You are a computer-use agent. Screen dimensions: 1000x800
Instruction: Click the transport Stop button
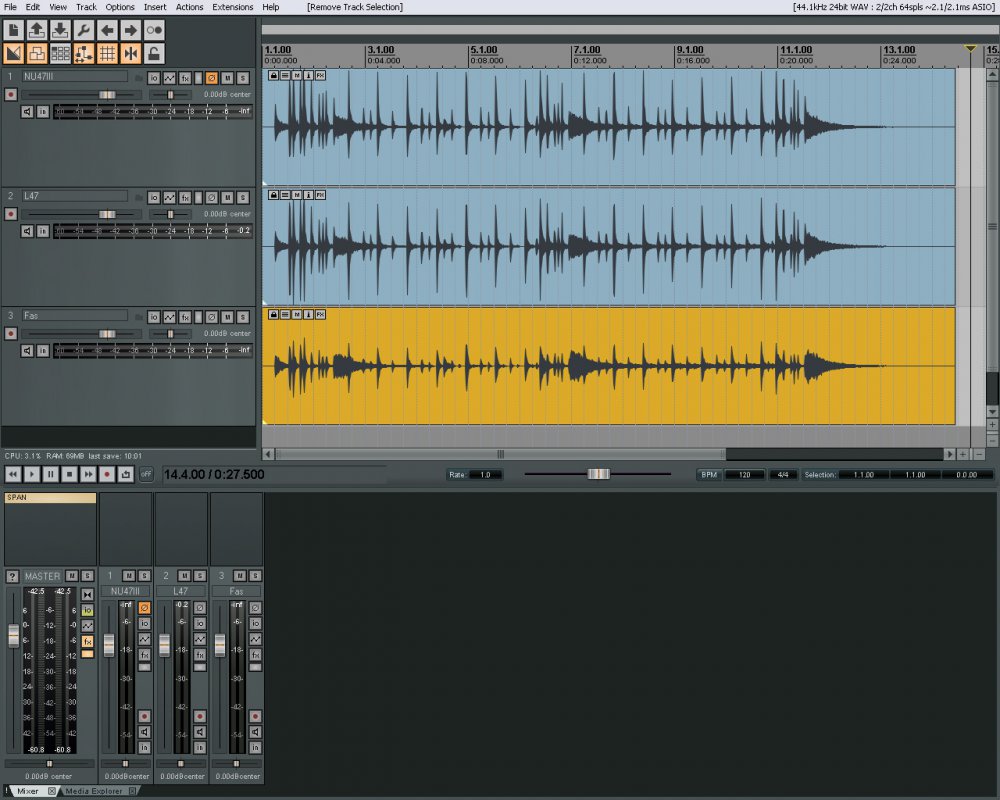pyautogui.click(x=70, y=475)
